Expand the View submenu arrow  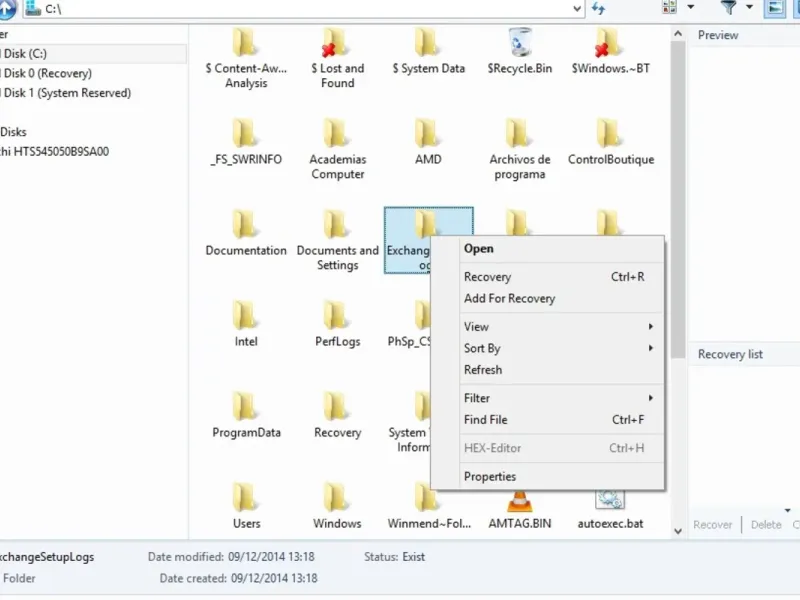pyautogui.click(x=651, y=327)
